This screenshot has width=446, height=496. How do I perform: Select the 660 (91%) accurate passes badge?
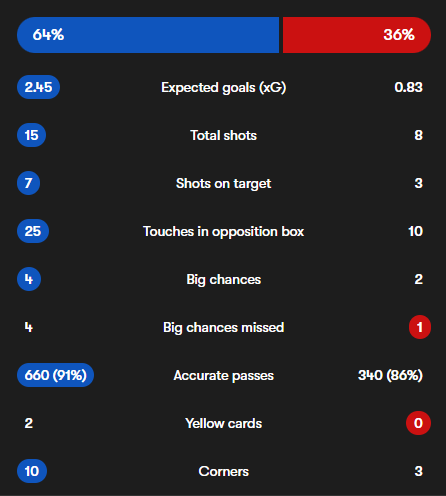click(x=55, y=375)
